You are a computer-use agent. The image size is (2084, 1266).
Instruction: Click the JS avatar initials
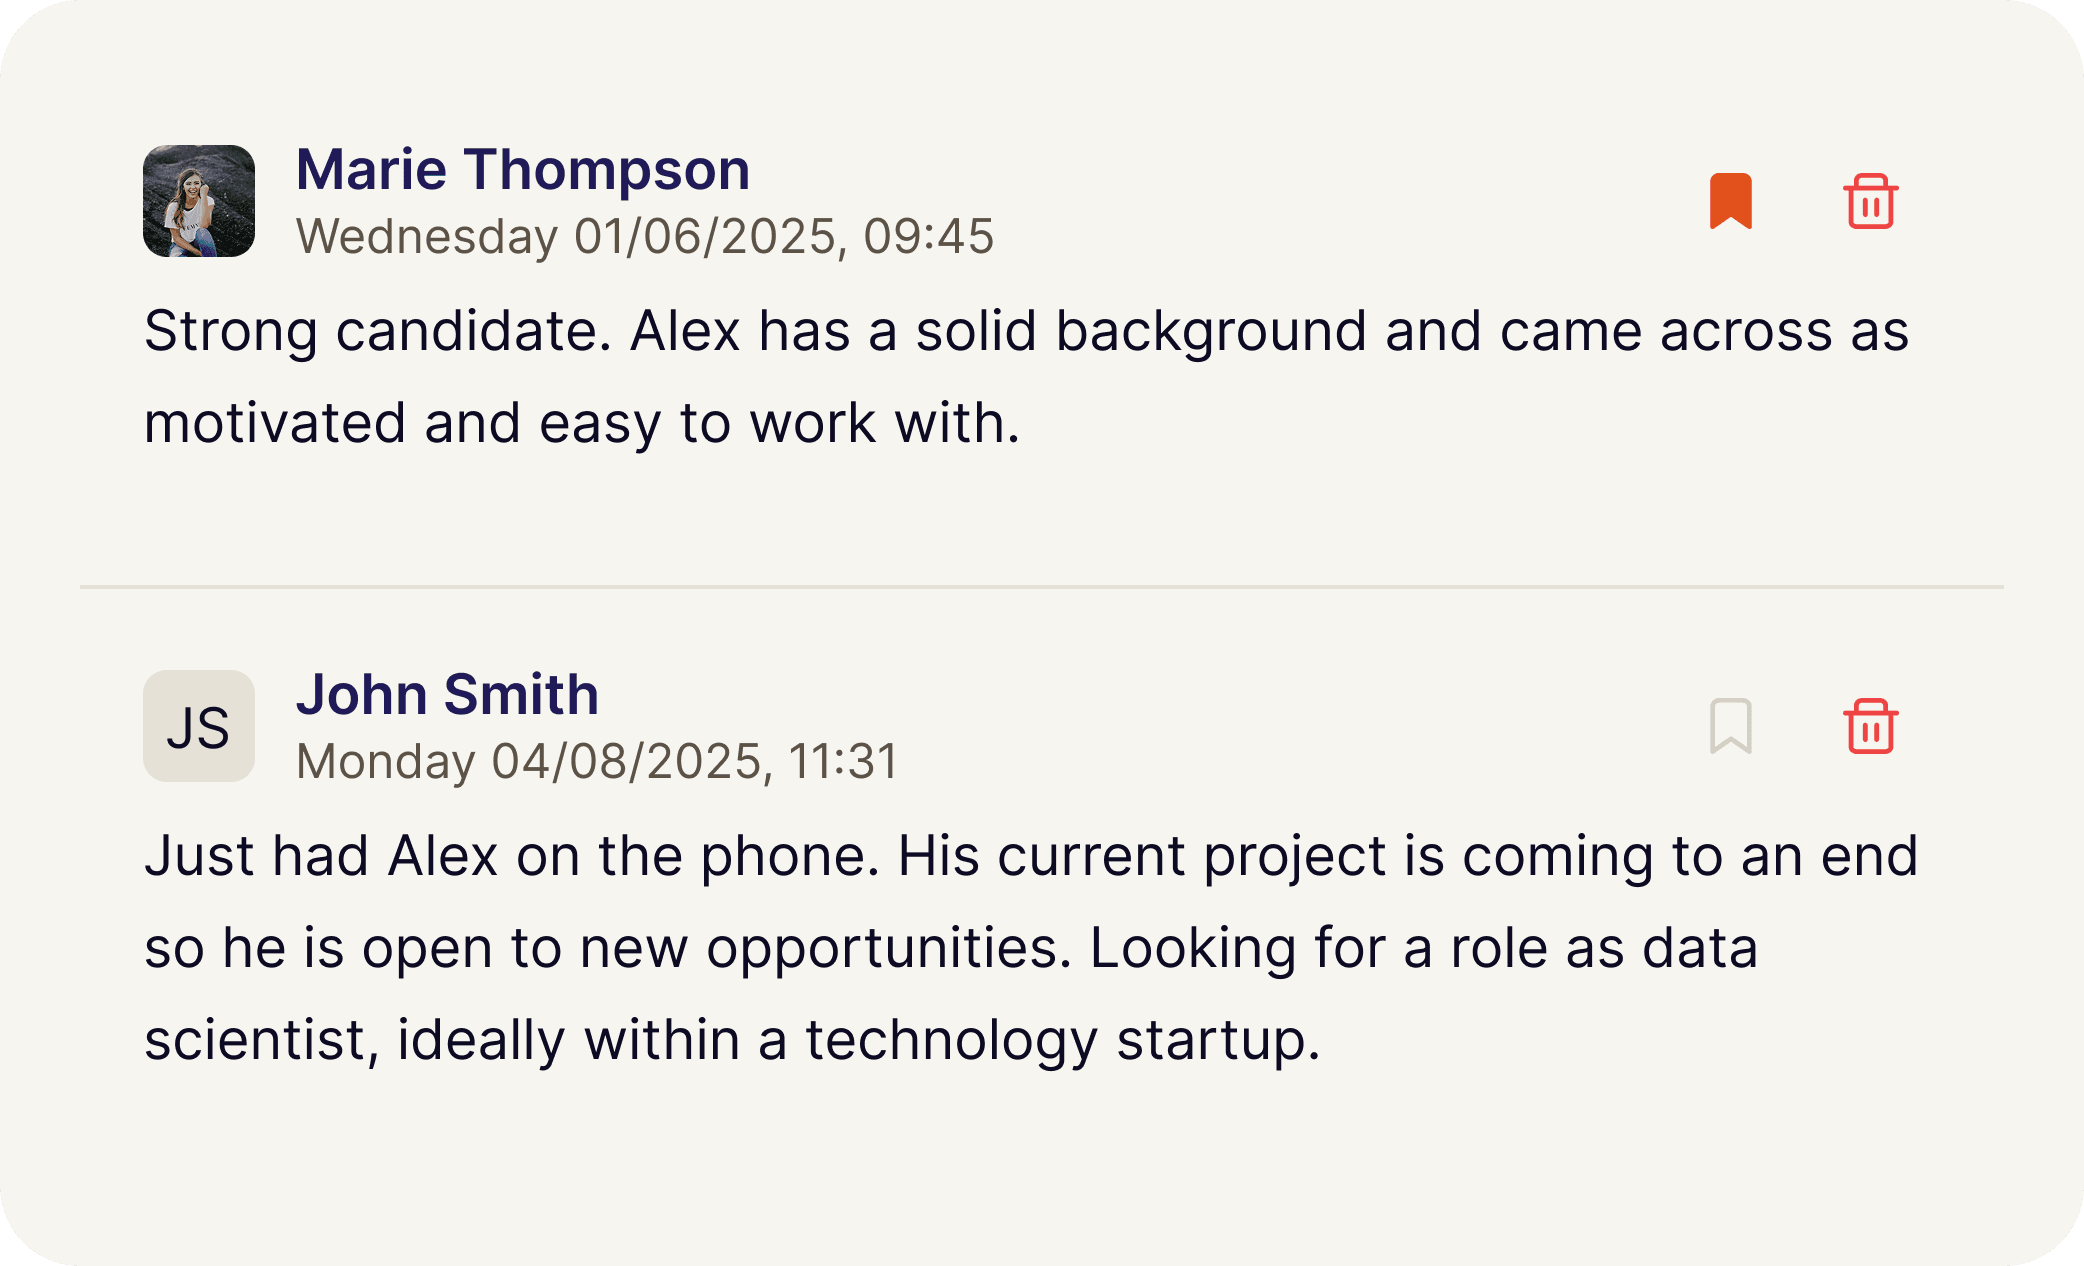pyautogui.click(x=198, y=727)
